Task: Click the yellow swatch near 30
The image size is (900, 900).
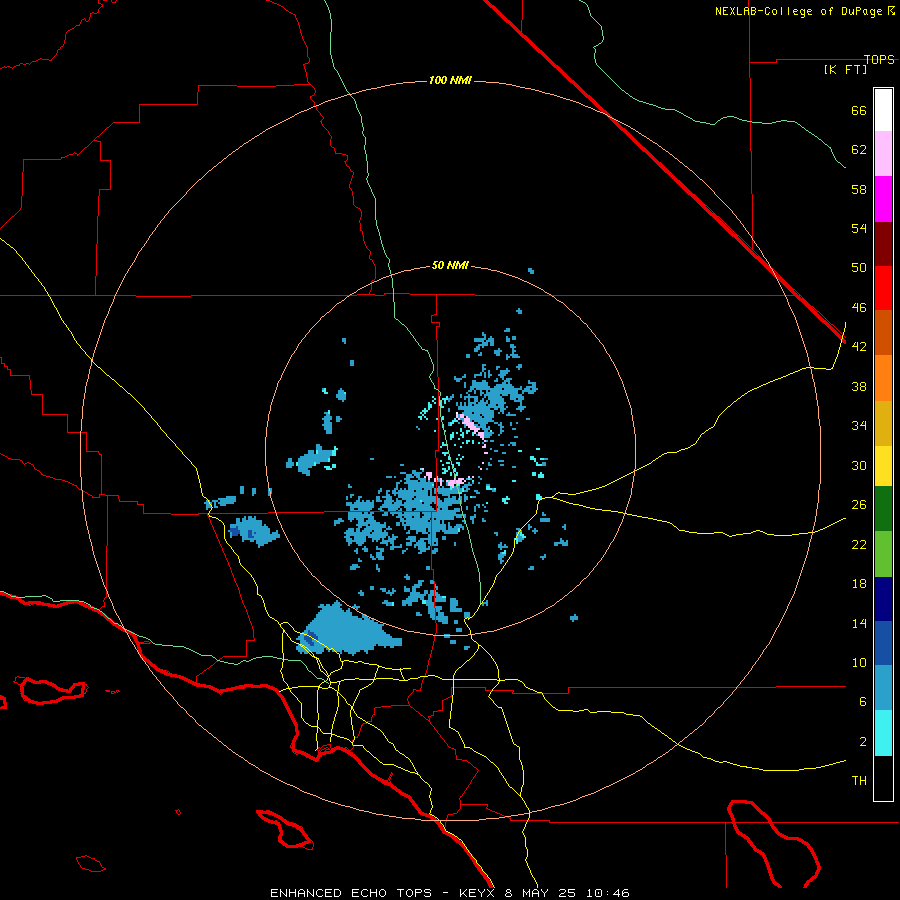Action: click(x=883, y=466)
